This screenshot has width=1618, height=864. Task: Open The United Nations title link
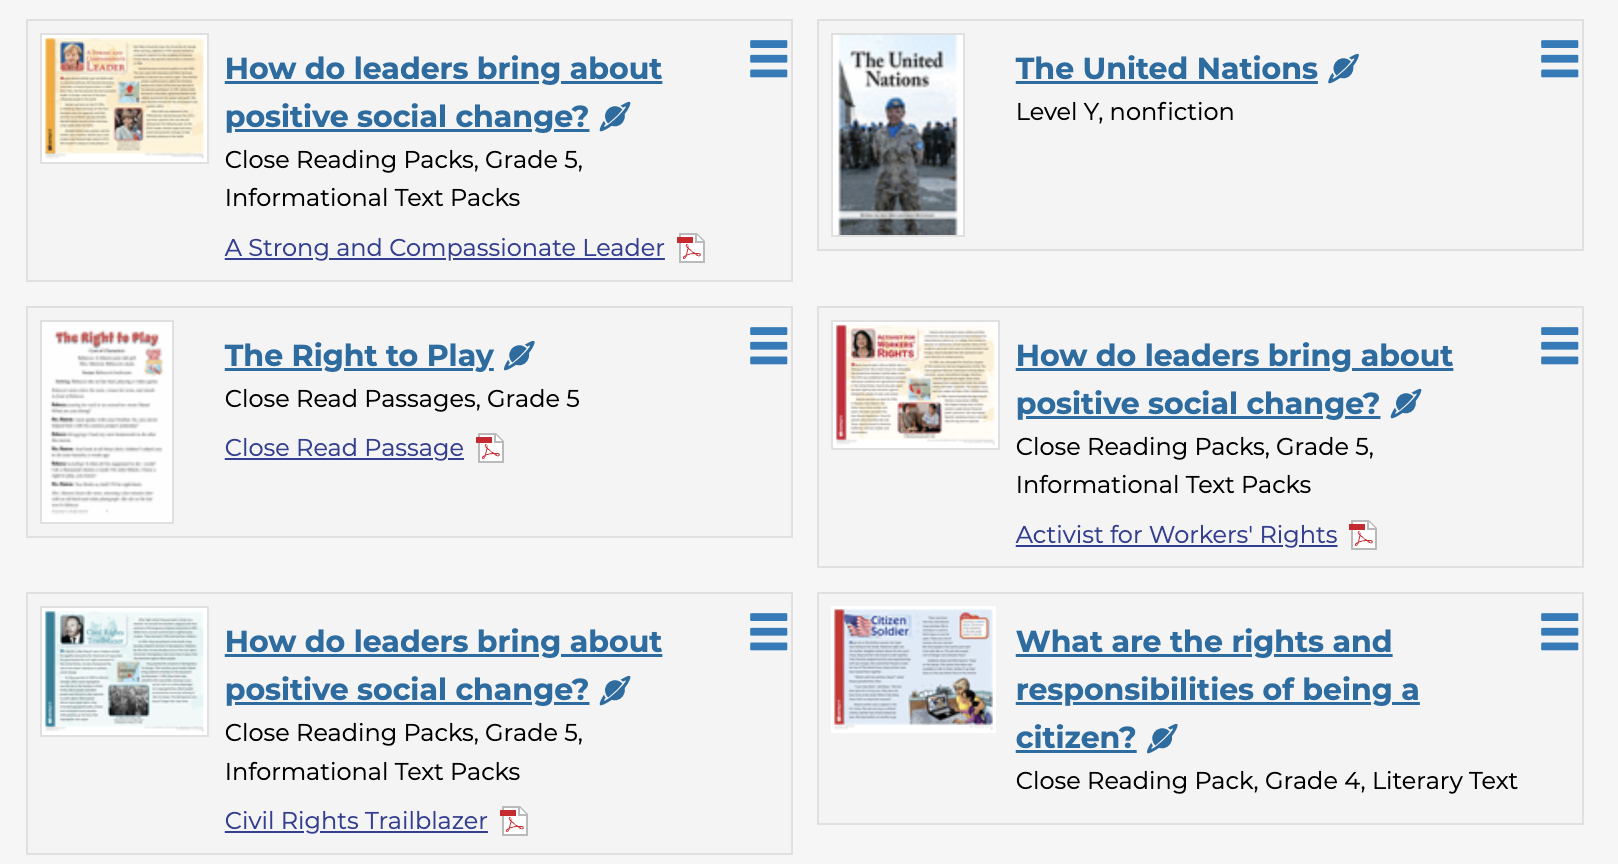coord(1166,69)
